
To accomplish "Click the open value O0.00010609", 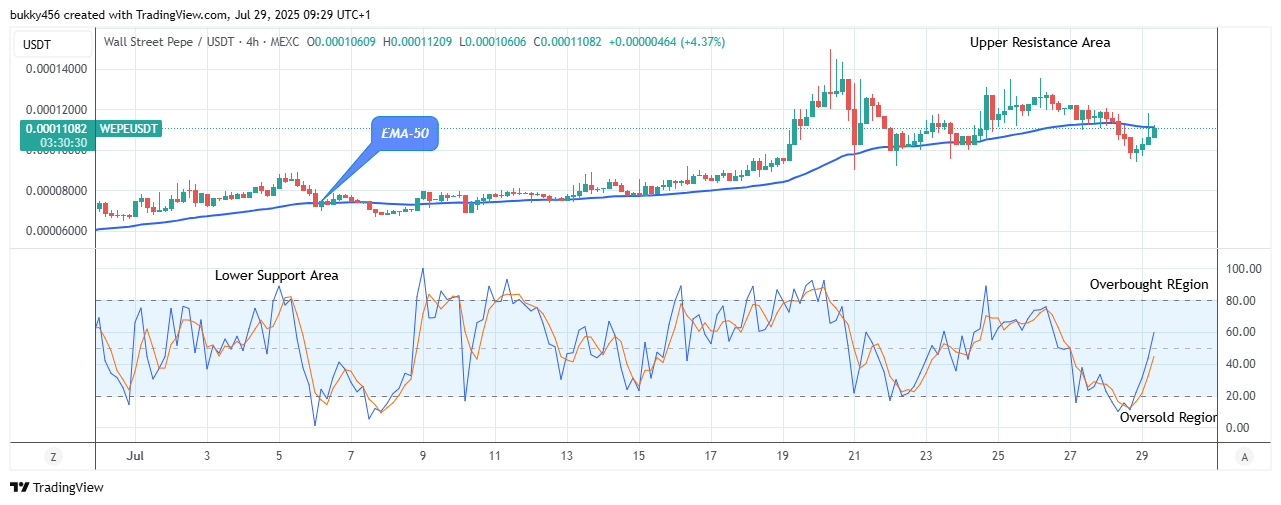I will 343,42.
